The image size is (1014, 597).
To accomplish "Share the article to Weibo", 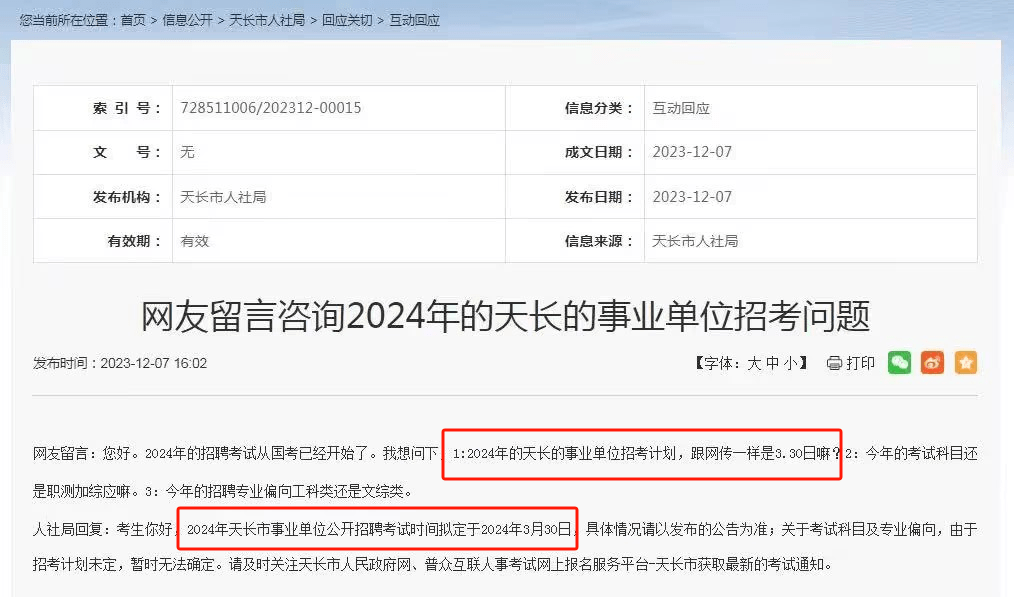I will tap(932, 363).
